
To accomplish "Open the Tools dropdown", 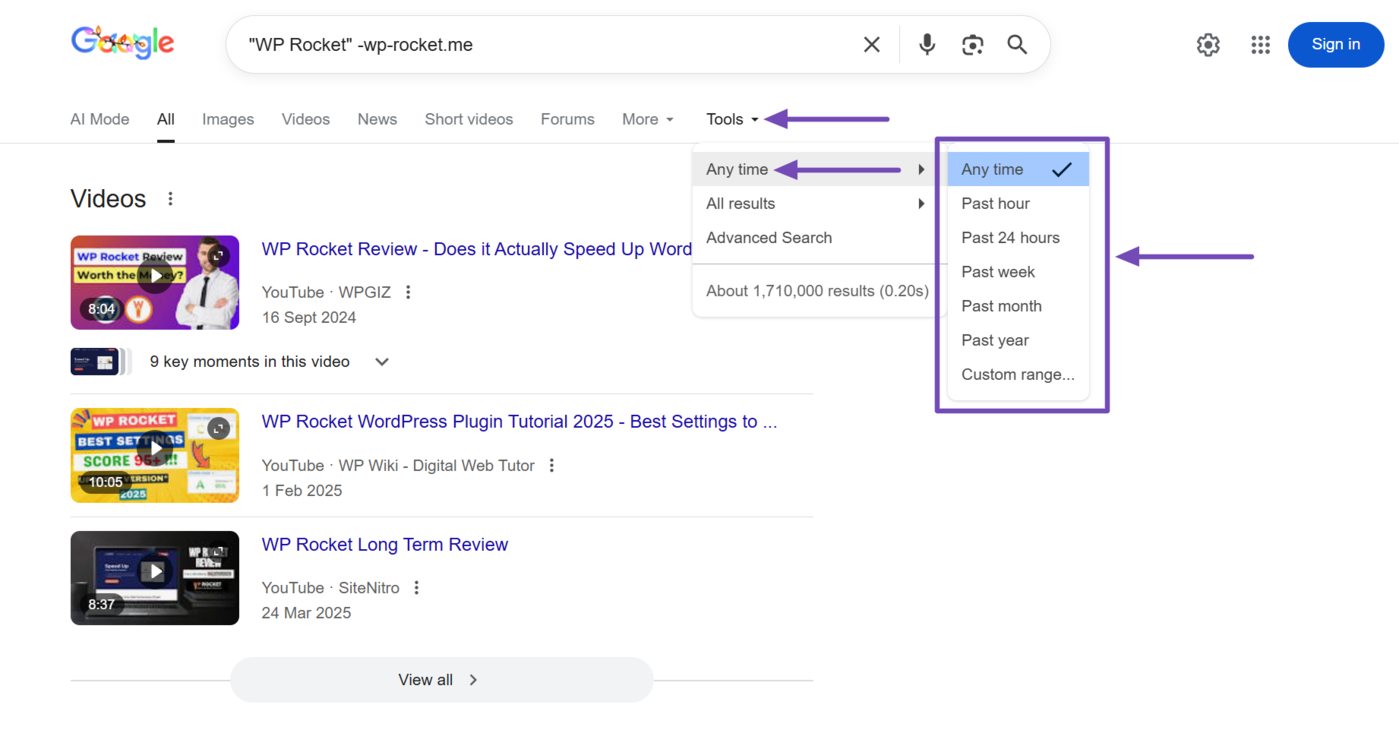I will tap(731, 119).
